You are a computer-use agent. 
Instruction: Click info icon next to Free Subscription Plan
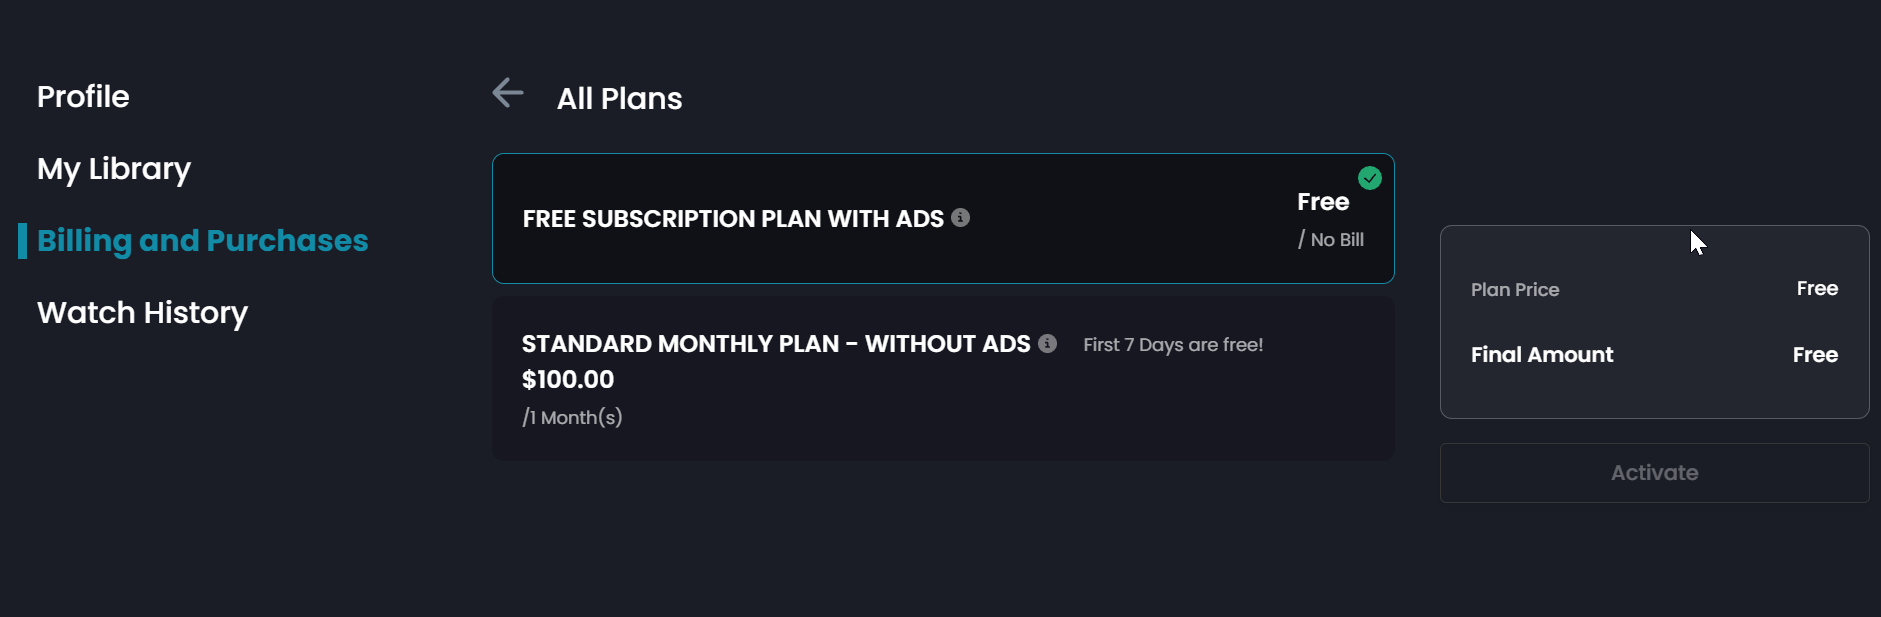click(960, 217)
